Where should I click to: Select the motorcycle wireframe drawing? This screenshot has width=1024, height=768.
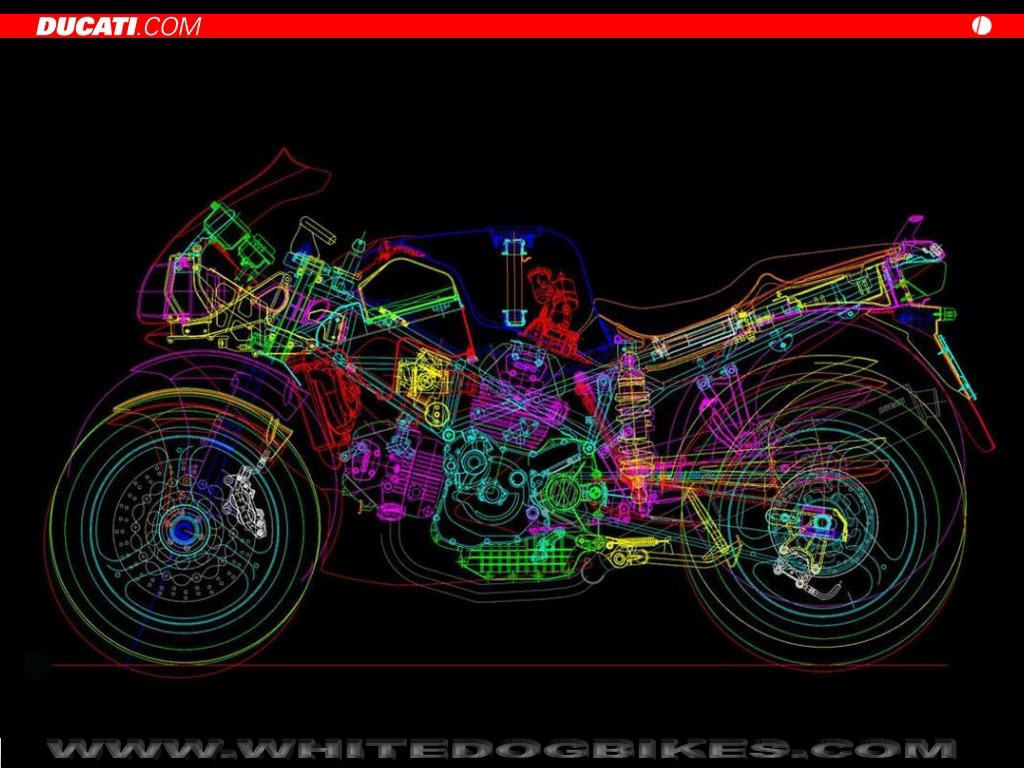(x=521, y=415)
